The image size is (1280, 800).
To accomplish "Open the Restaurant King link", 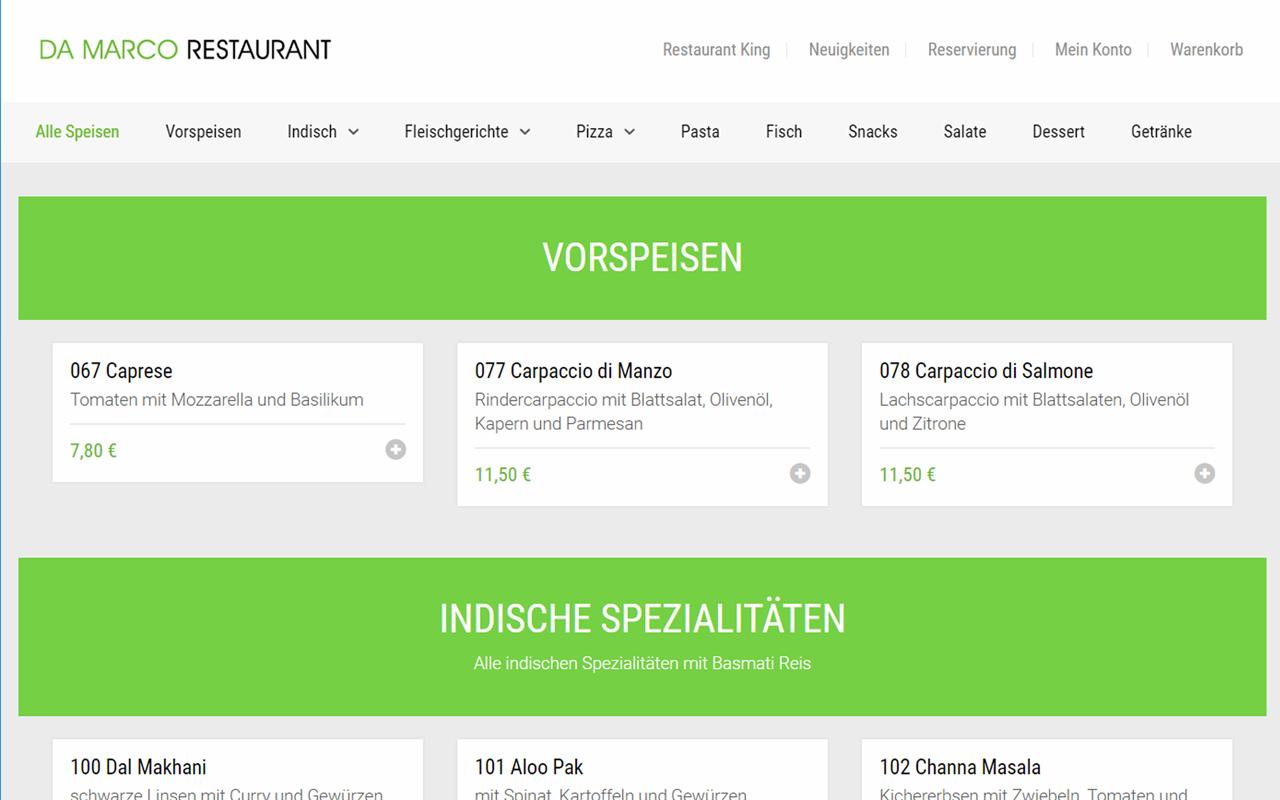I will (716, 49).
